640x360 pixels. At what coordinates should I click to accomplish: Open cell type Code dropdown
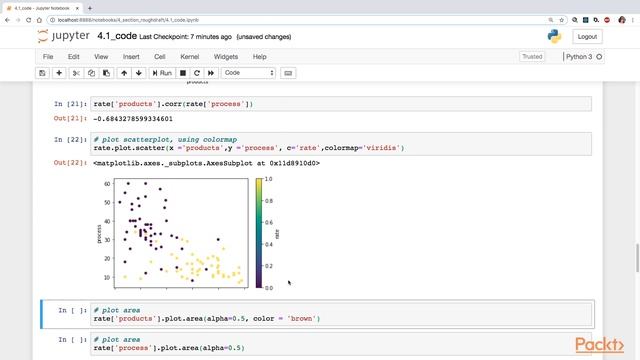(x=249, y=73)
